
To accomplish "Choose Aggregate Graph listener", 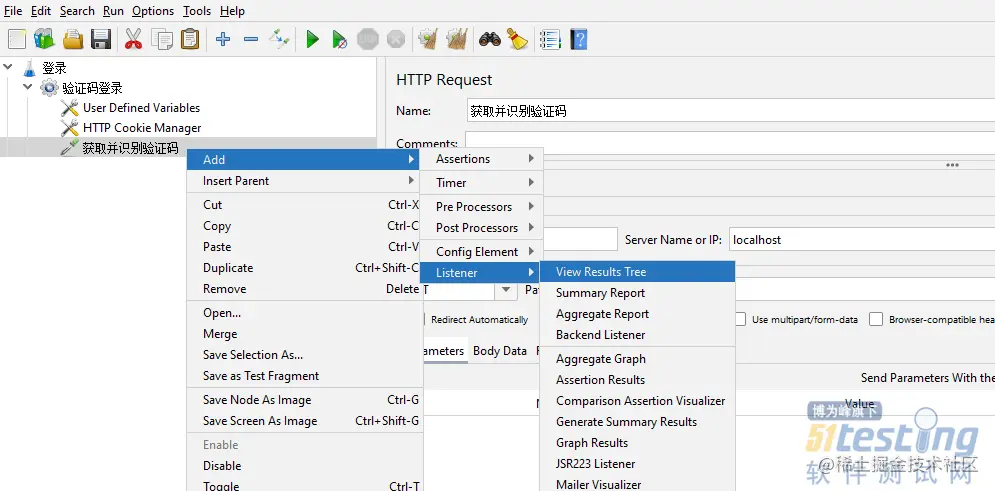I will 637,358.
